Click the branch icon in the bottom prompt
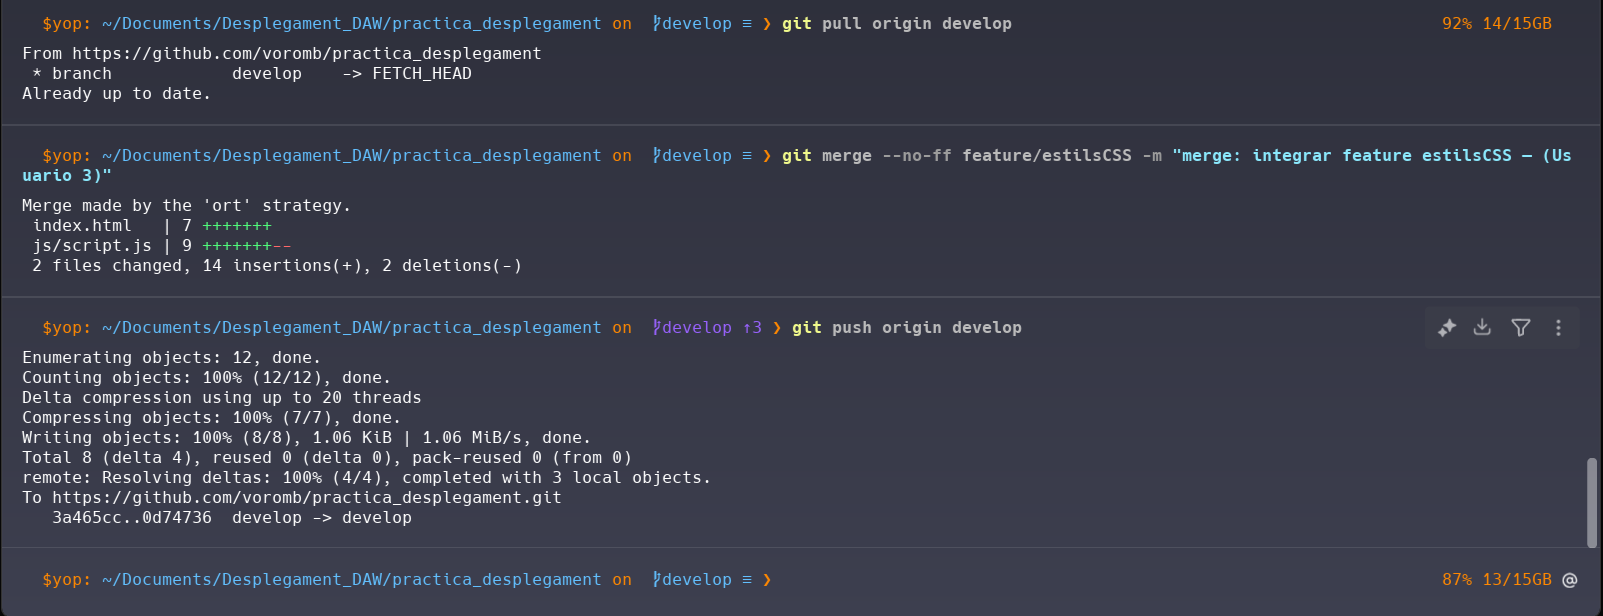This screenshot has height=616, width=1603. pos(657,580)
